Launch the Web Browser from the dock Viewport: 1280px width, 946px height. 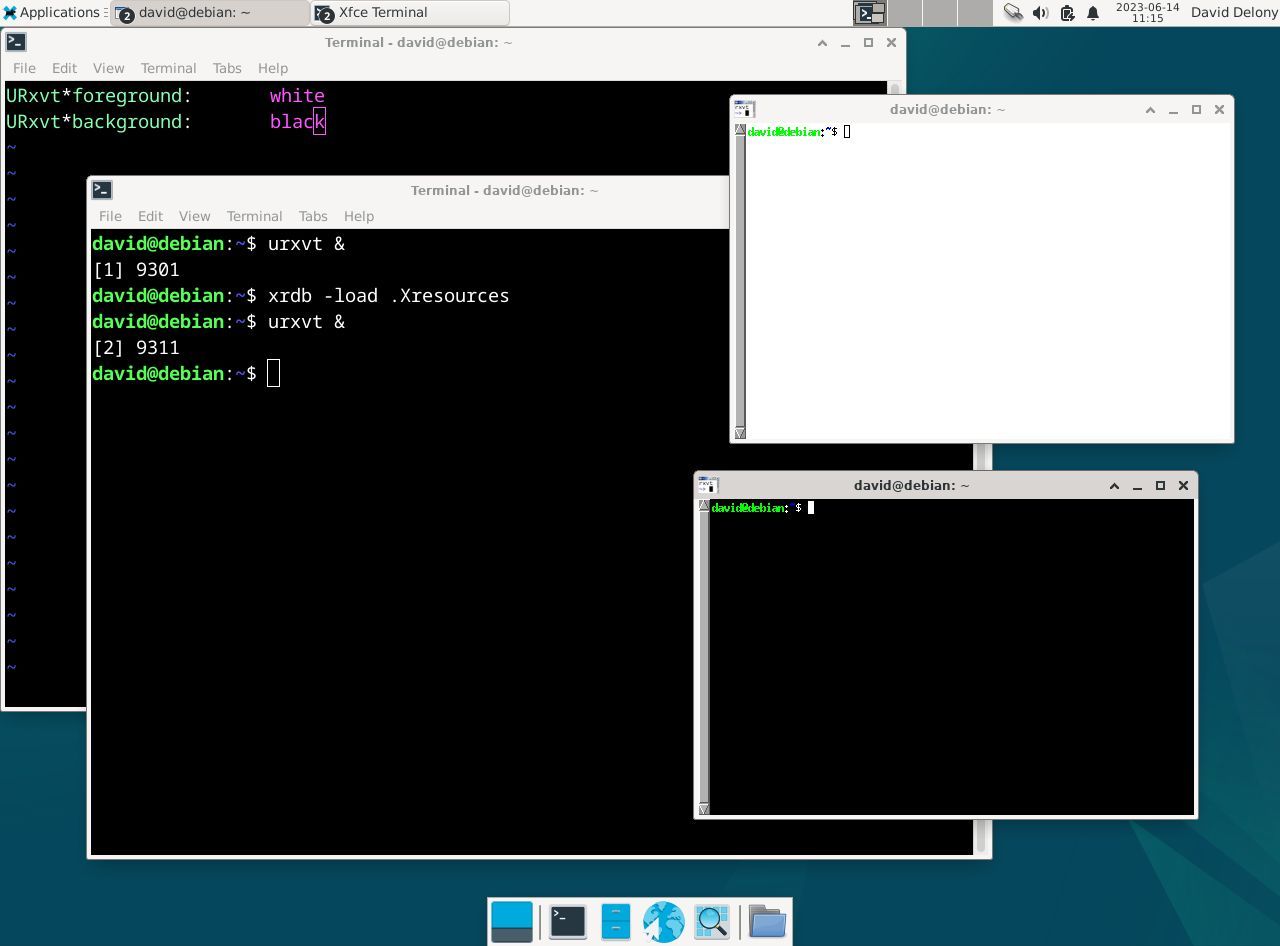[663, 921]
